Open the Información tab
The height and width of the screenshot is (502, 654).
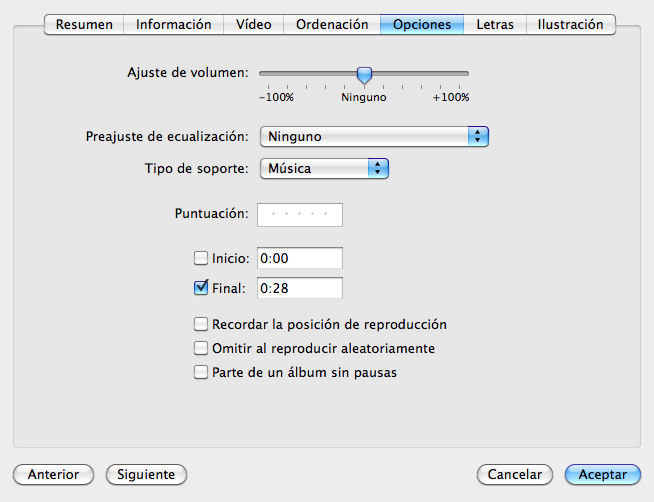coord(174,25)
